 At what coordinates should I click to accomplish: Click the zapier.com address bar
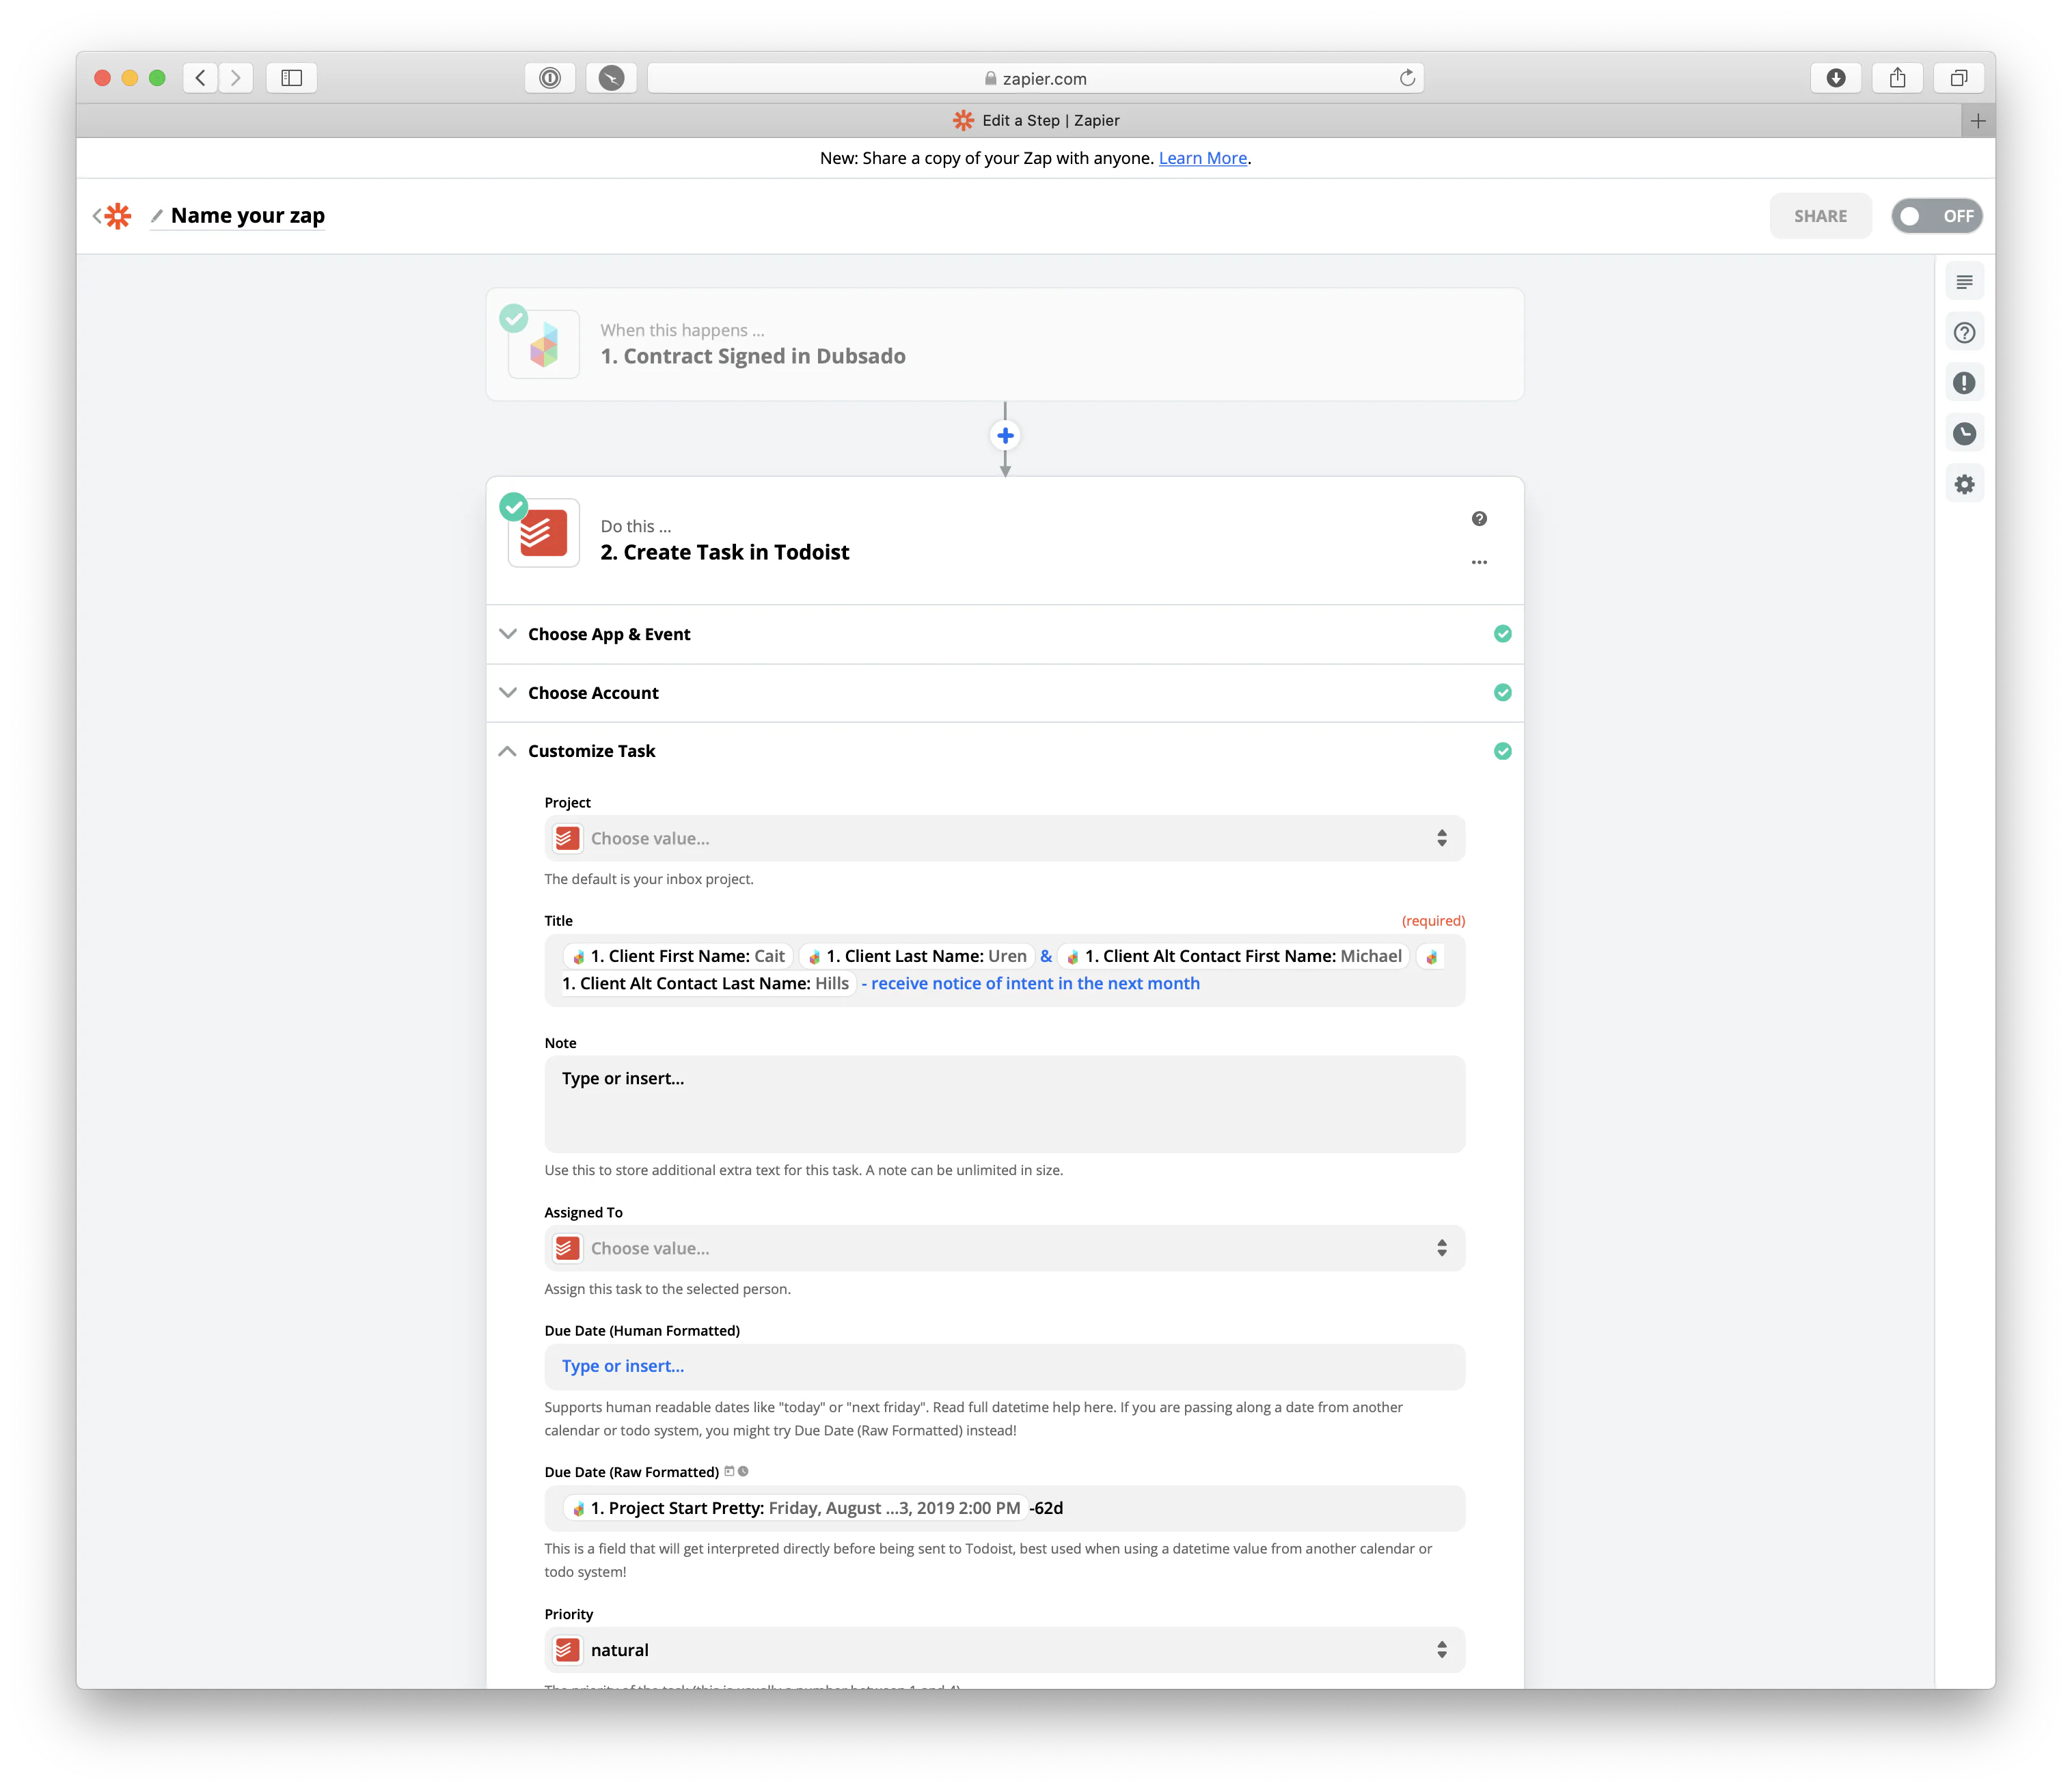[1036, 78]
